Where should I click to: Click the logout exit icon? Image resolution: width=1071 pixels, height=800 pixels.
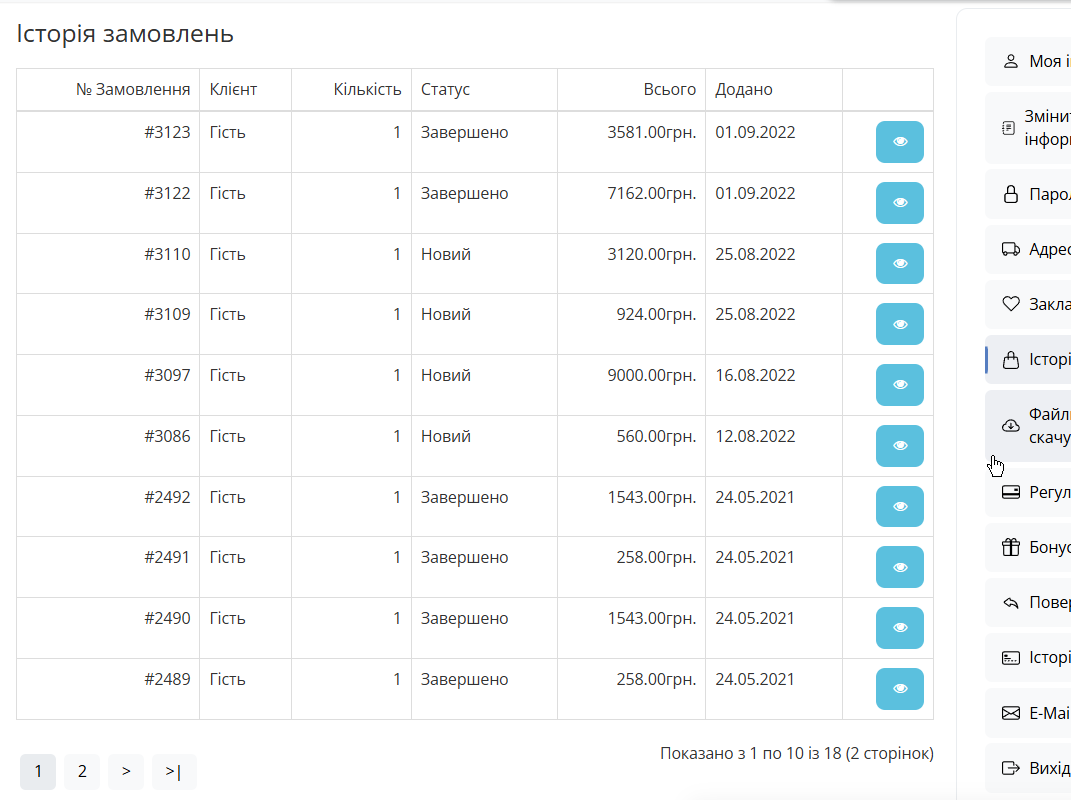1010,768
